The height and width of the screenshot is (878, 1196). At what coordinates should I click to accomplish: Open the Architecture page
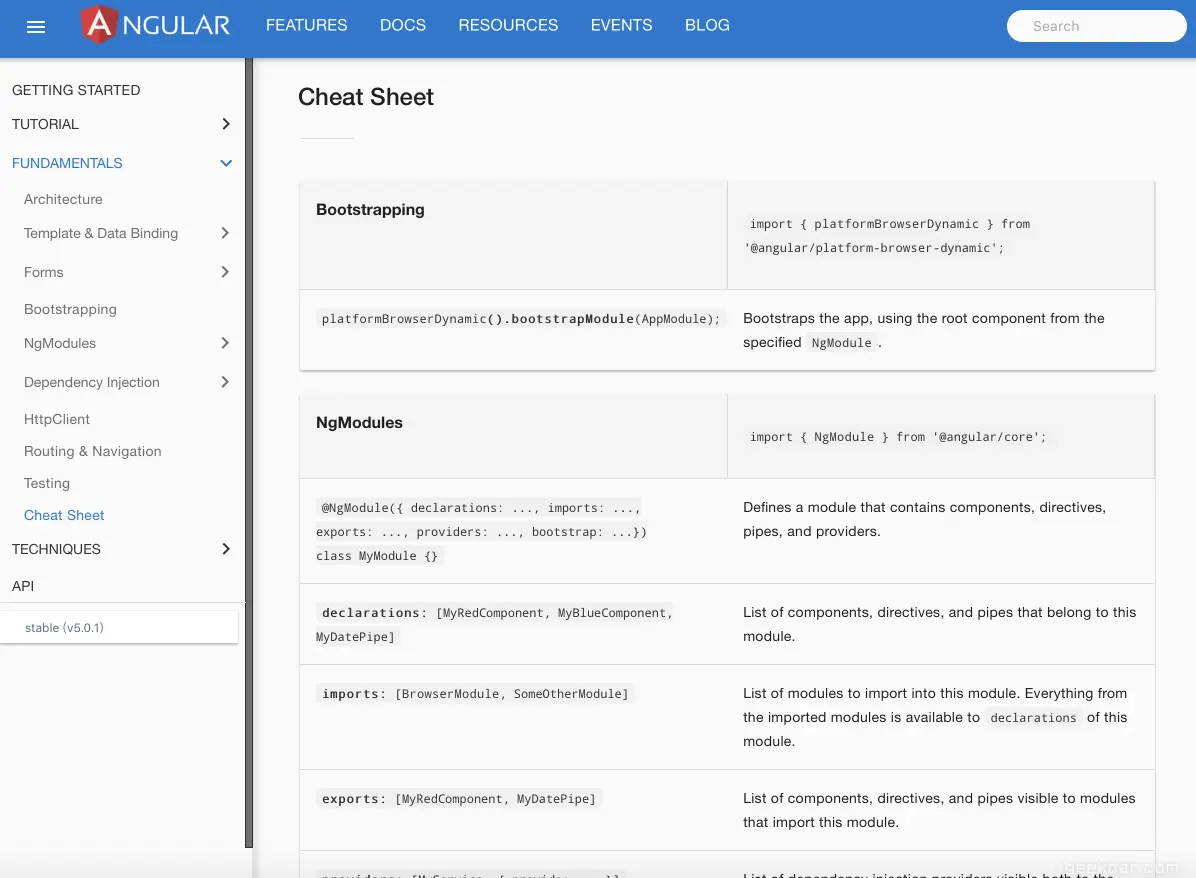click(63, 199)
